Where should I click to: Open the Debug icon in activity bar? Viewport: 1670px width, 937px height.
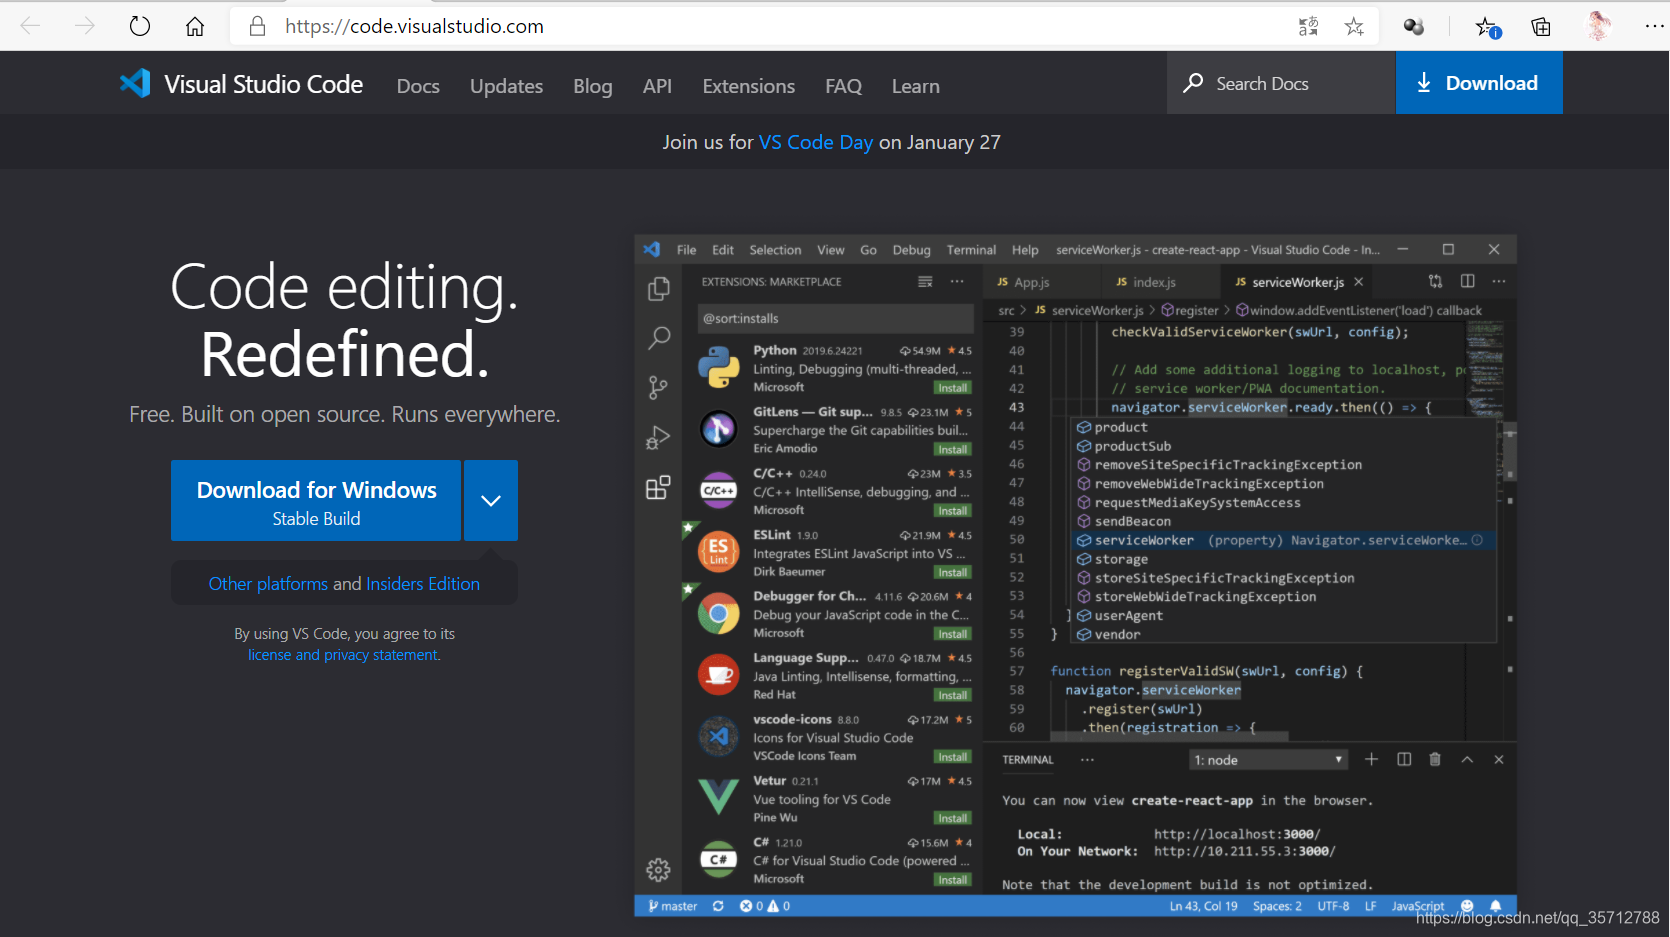click(x=658, y=438)
